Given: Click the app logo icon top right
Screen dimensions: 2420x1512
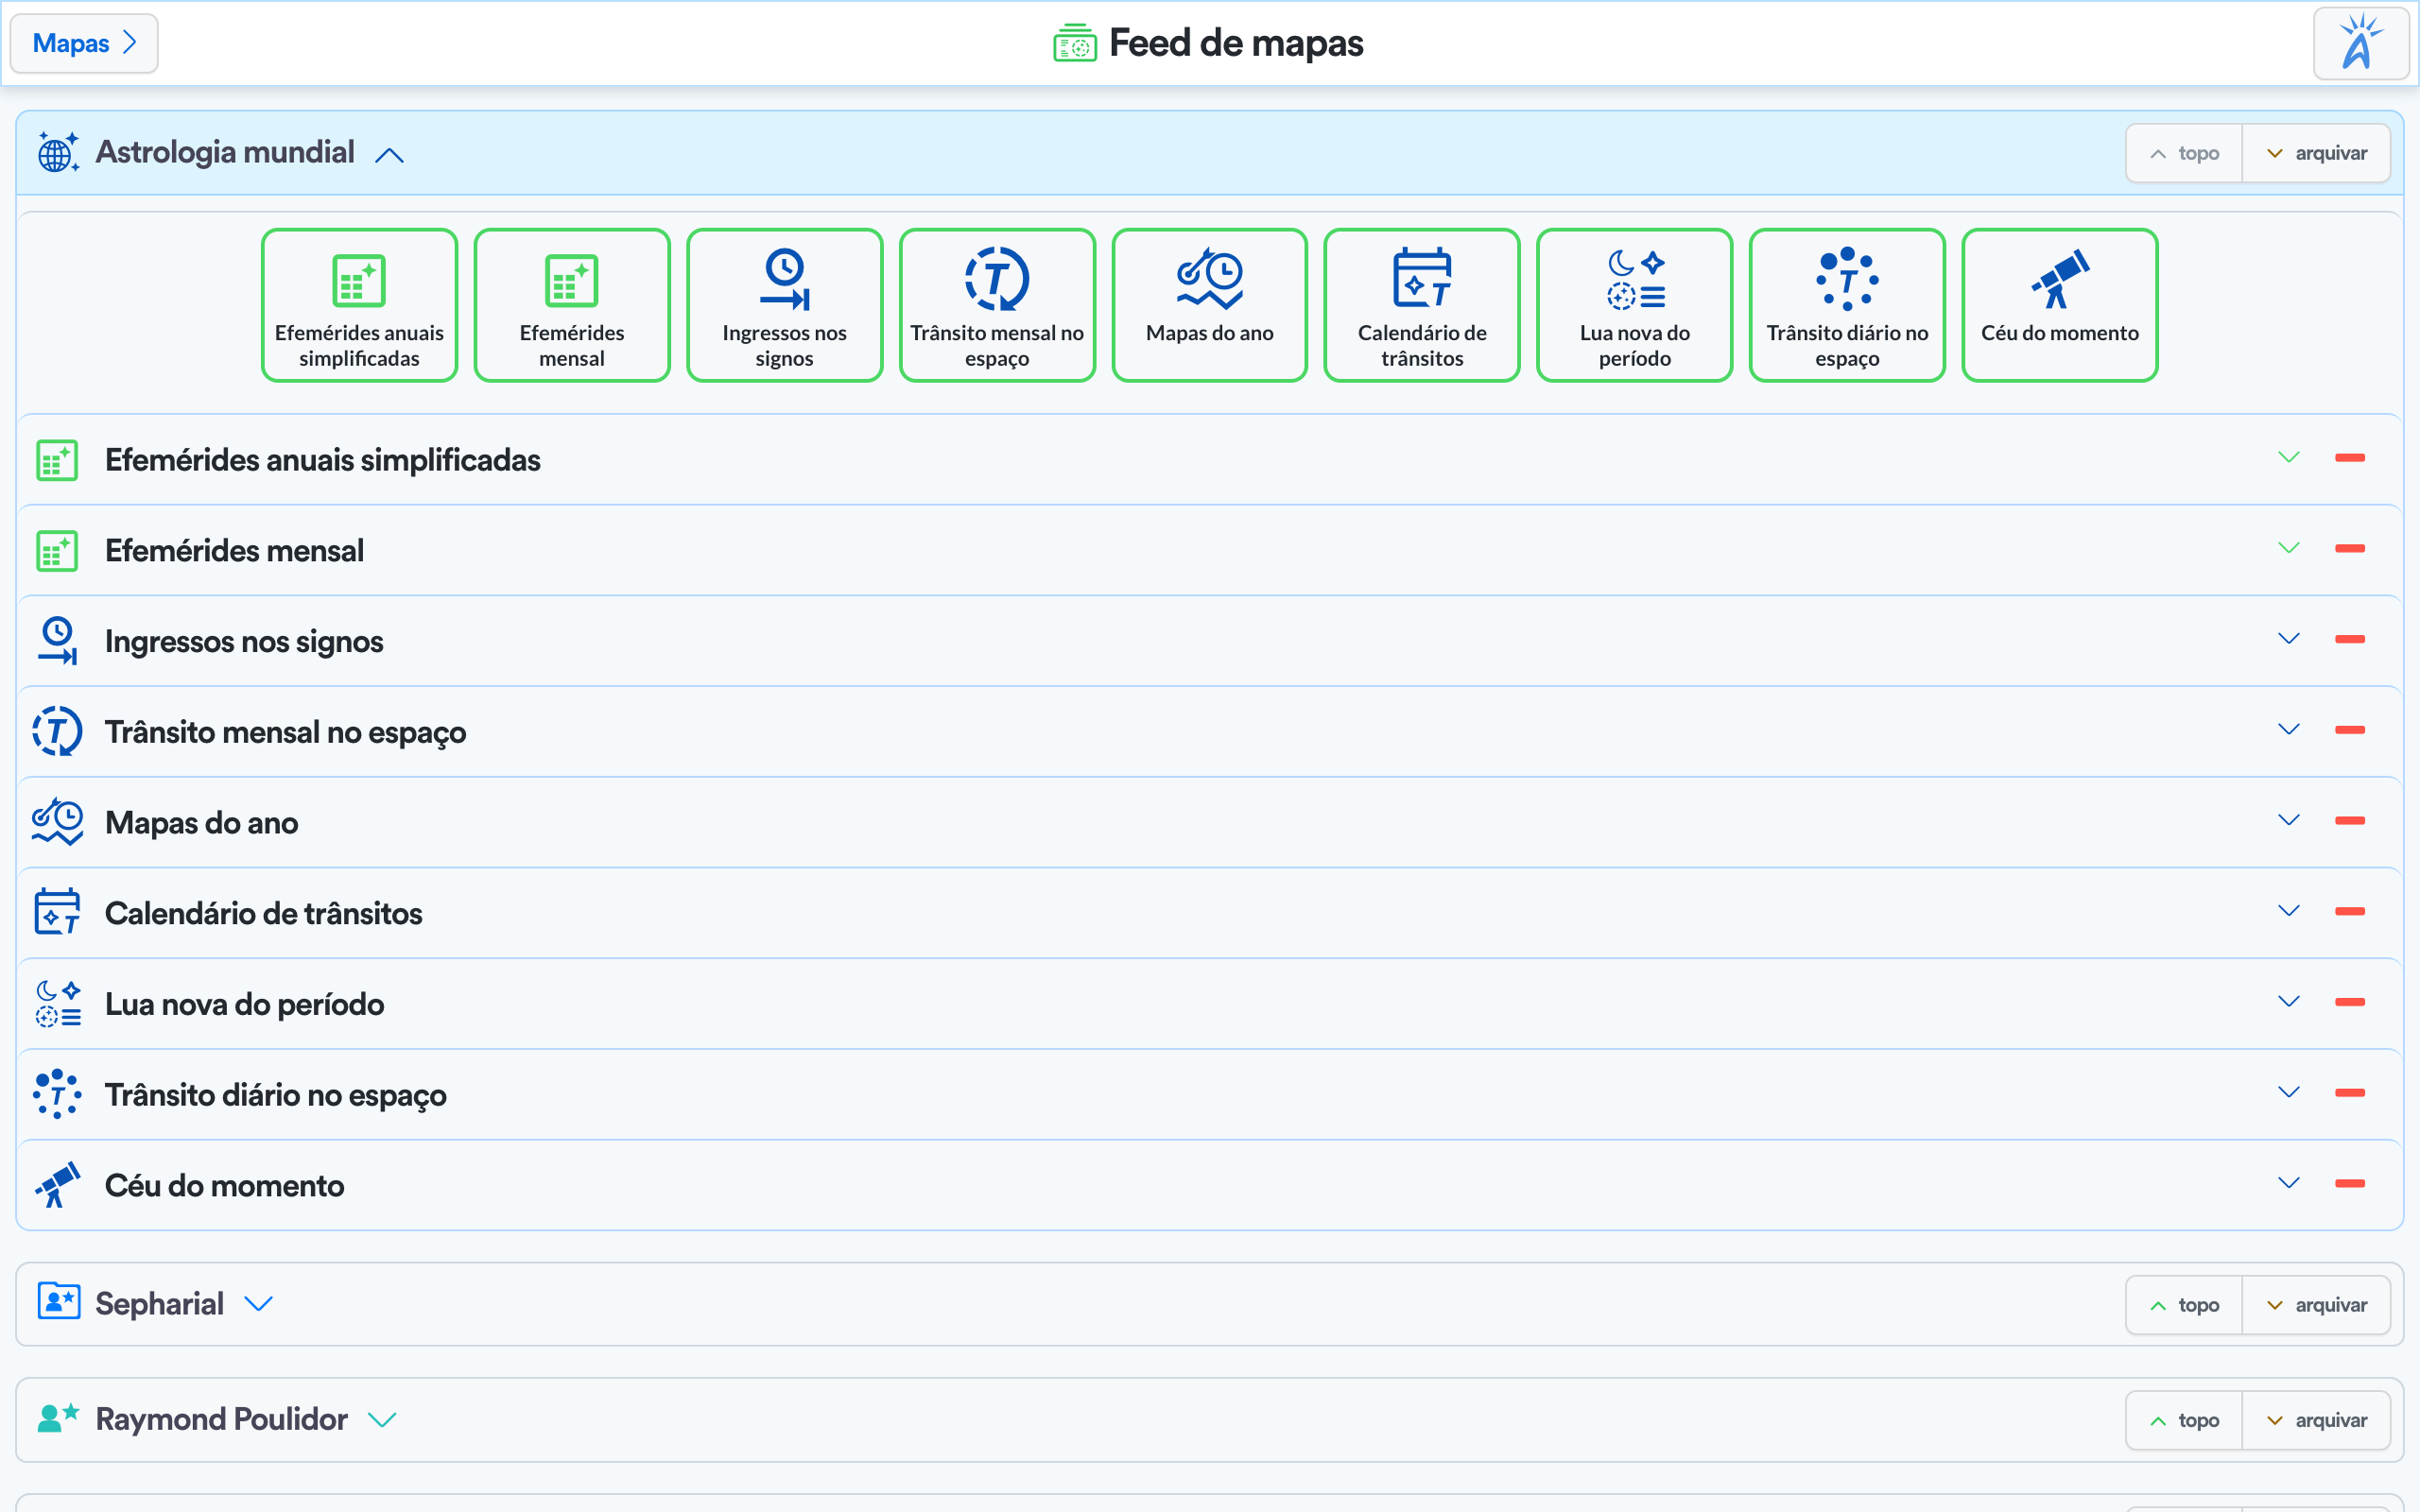Looking at the screenshot, I should coord(2360,43).
